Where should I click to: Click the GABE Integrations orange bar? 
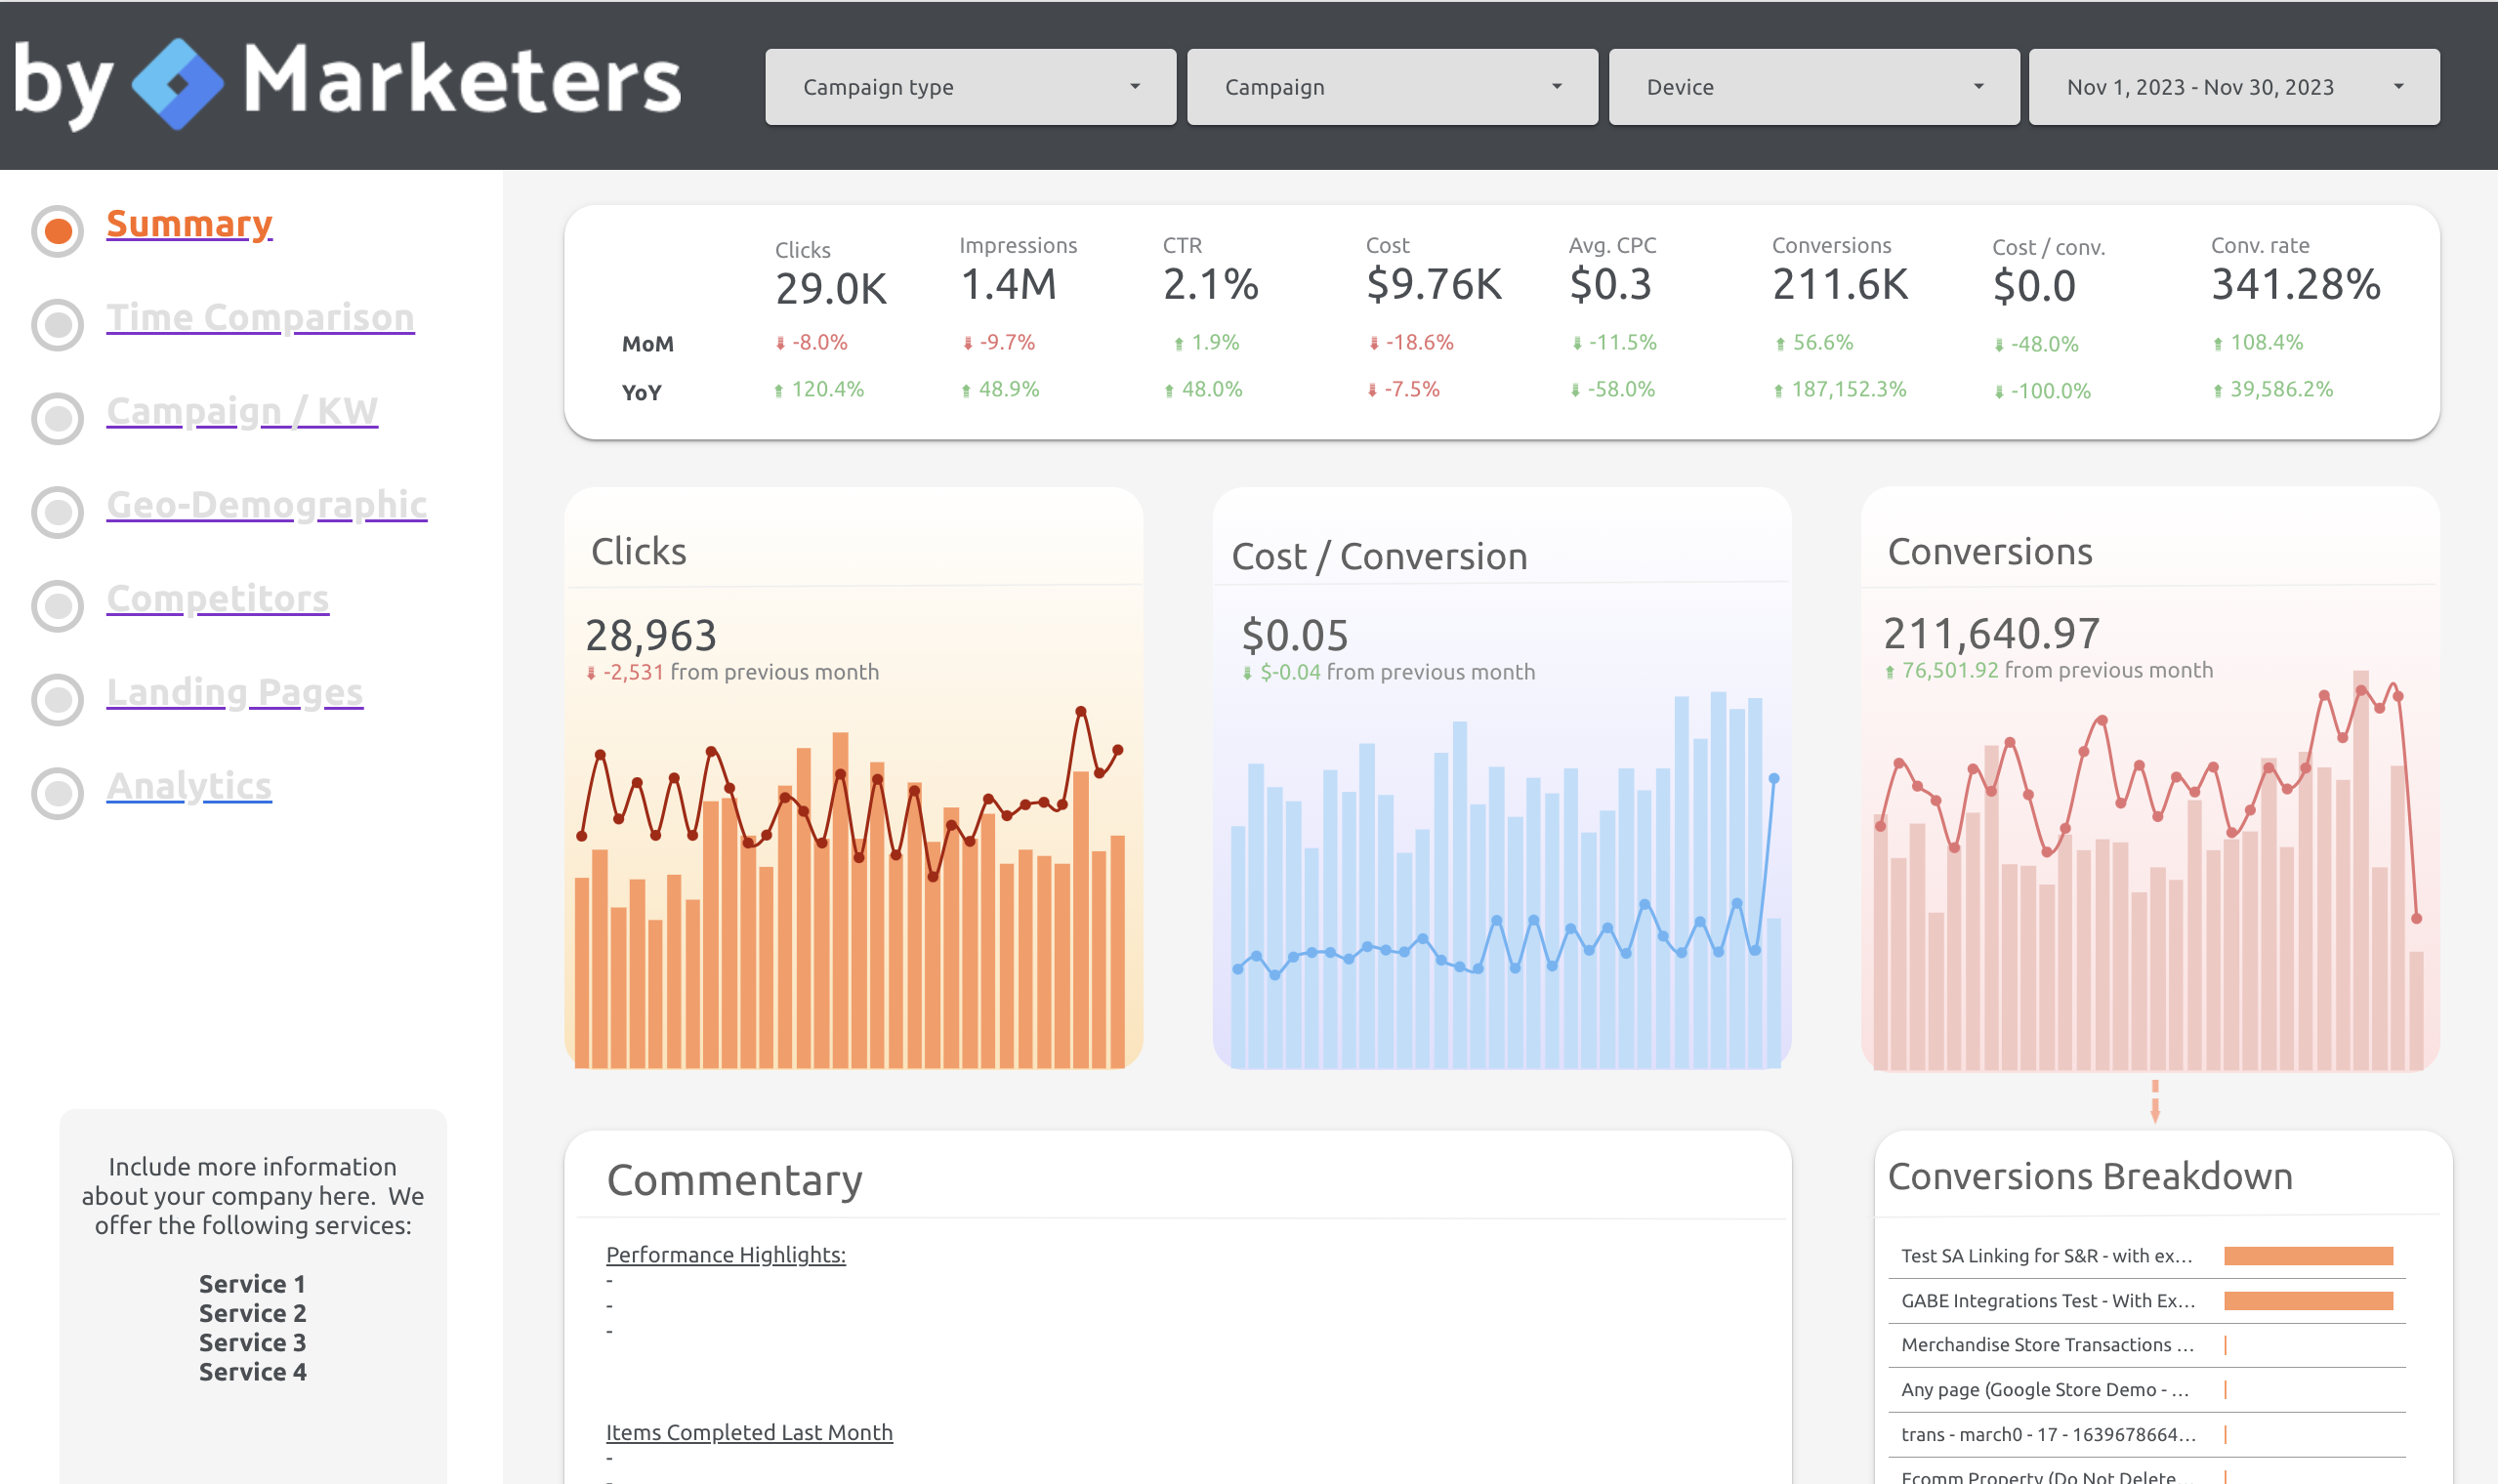click(x=2309, y=1301)
